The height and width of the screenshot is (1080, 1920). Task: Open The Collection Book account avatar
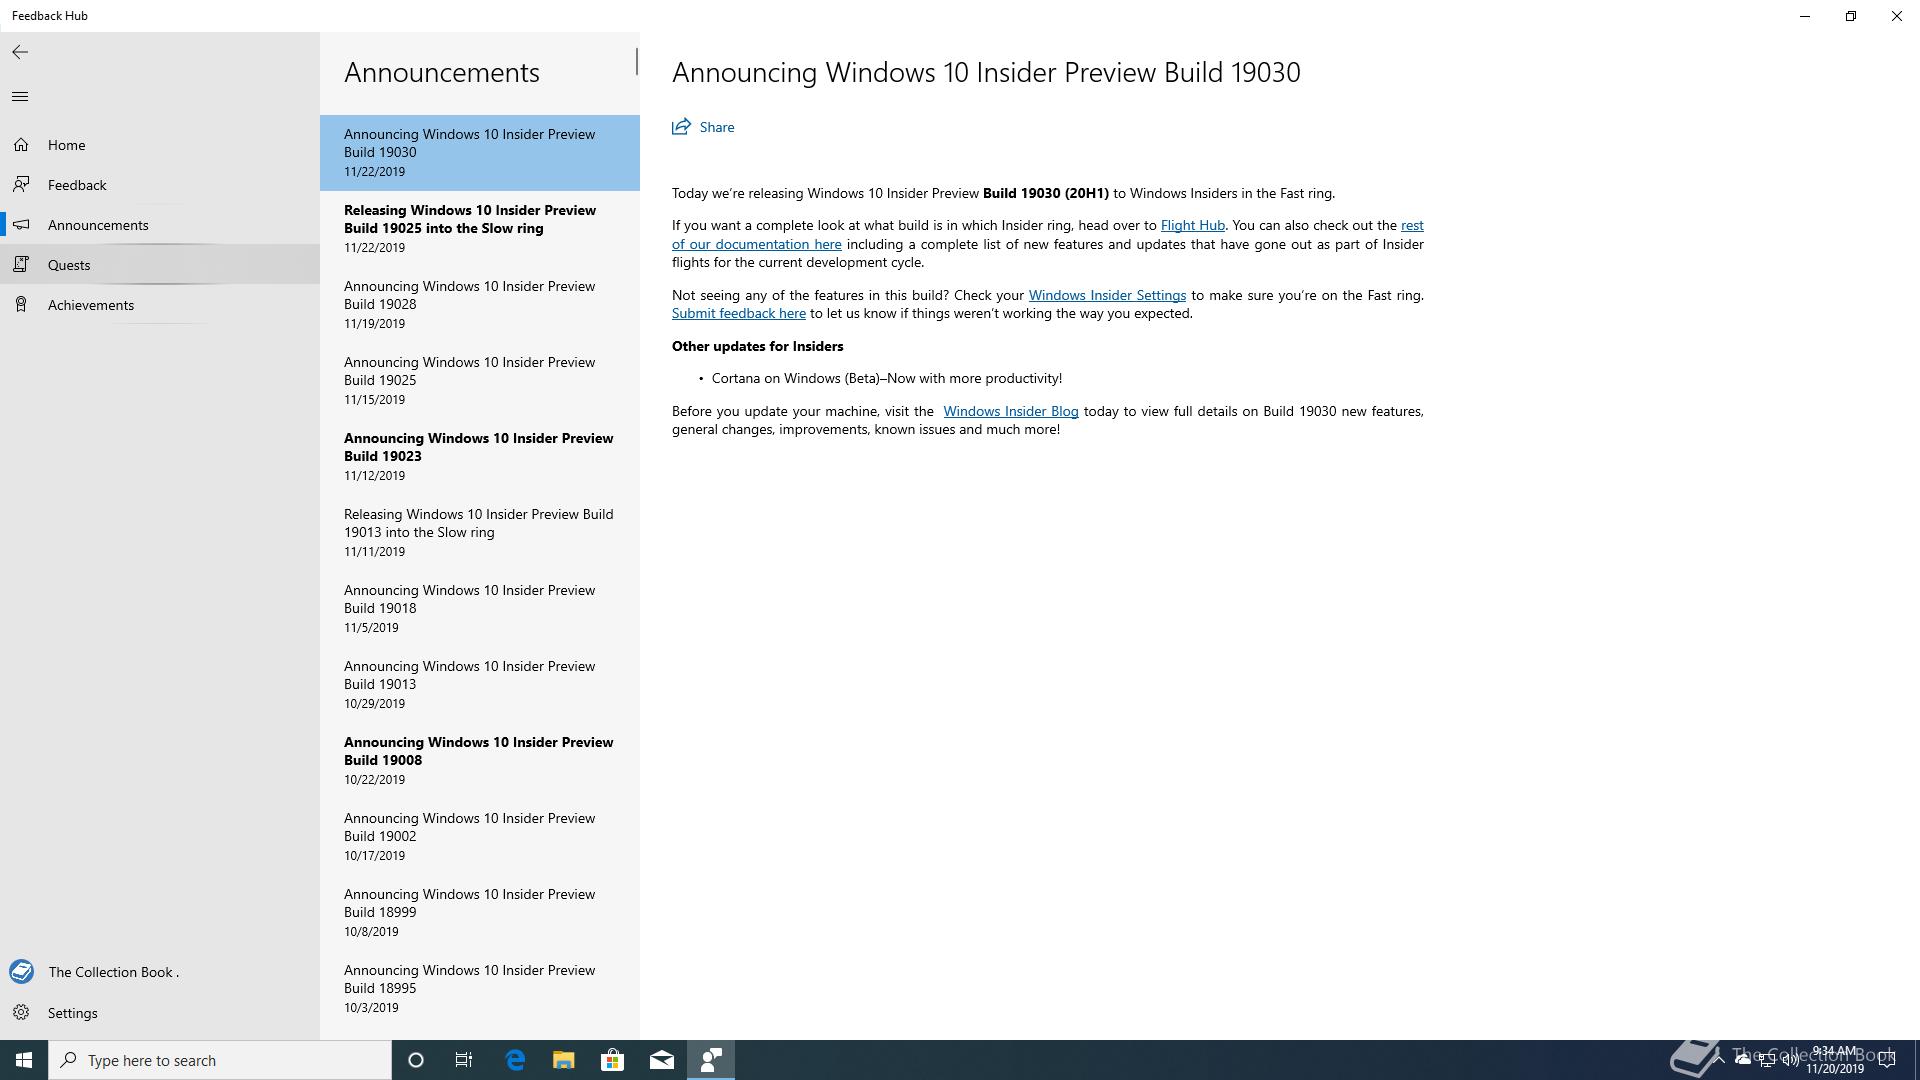point(21,972)
